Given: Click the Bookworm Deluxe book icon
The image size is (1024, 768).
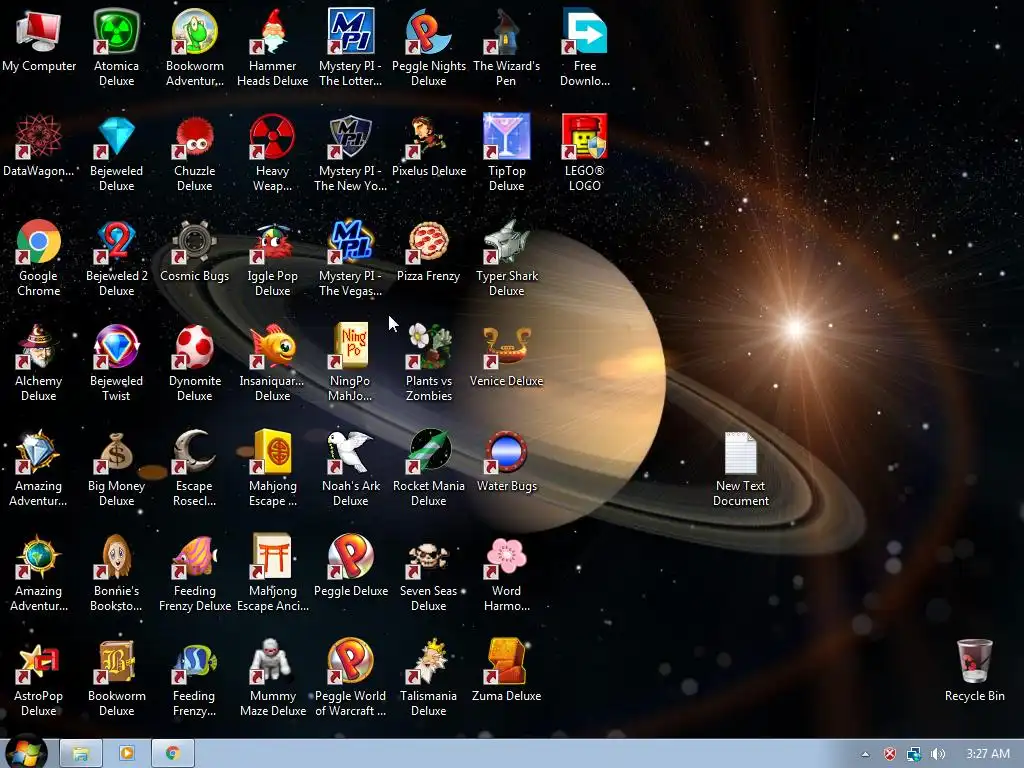Looking at the screenshot, I should tap(116, 663).
